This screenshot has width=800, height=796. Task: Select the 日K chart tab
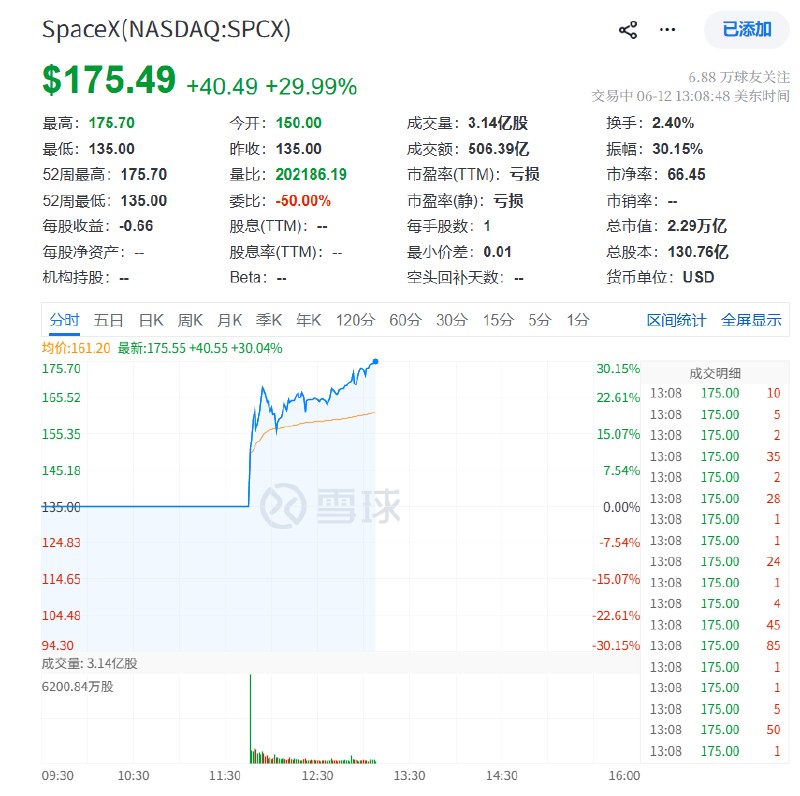pyautogui.click(x=151, y=320)
